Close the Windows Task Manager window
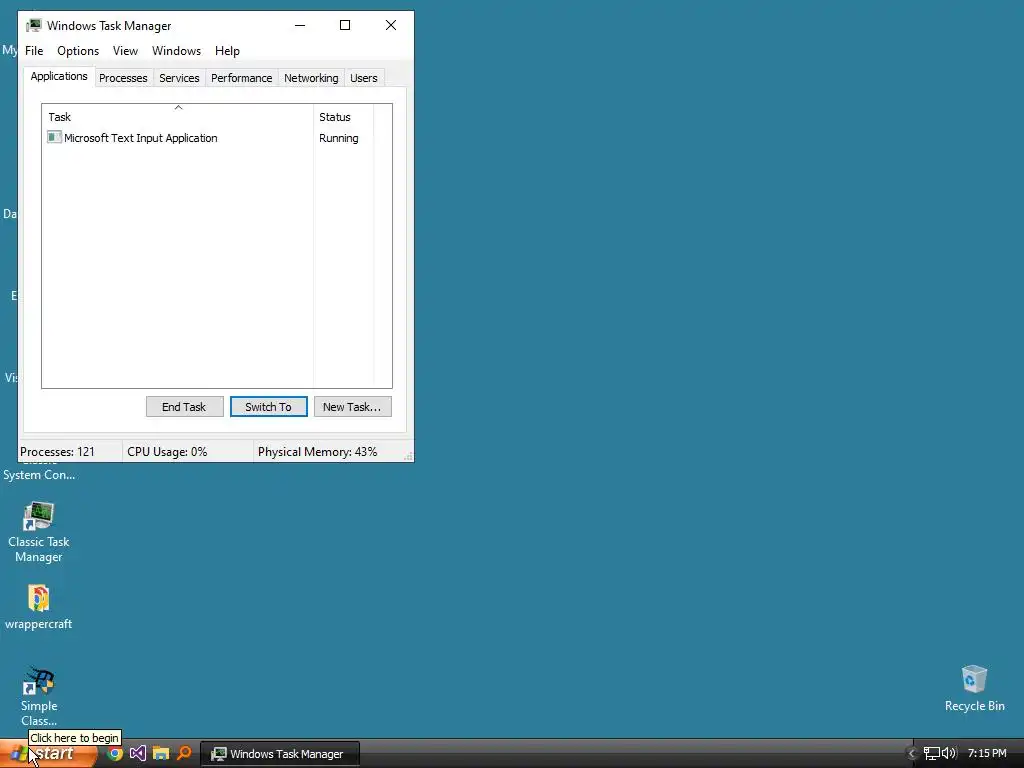Viewport: 1024px width, 768px height. [391, 25]
